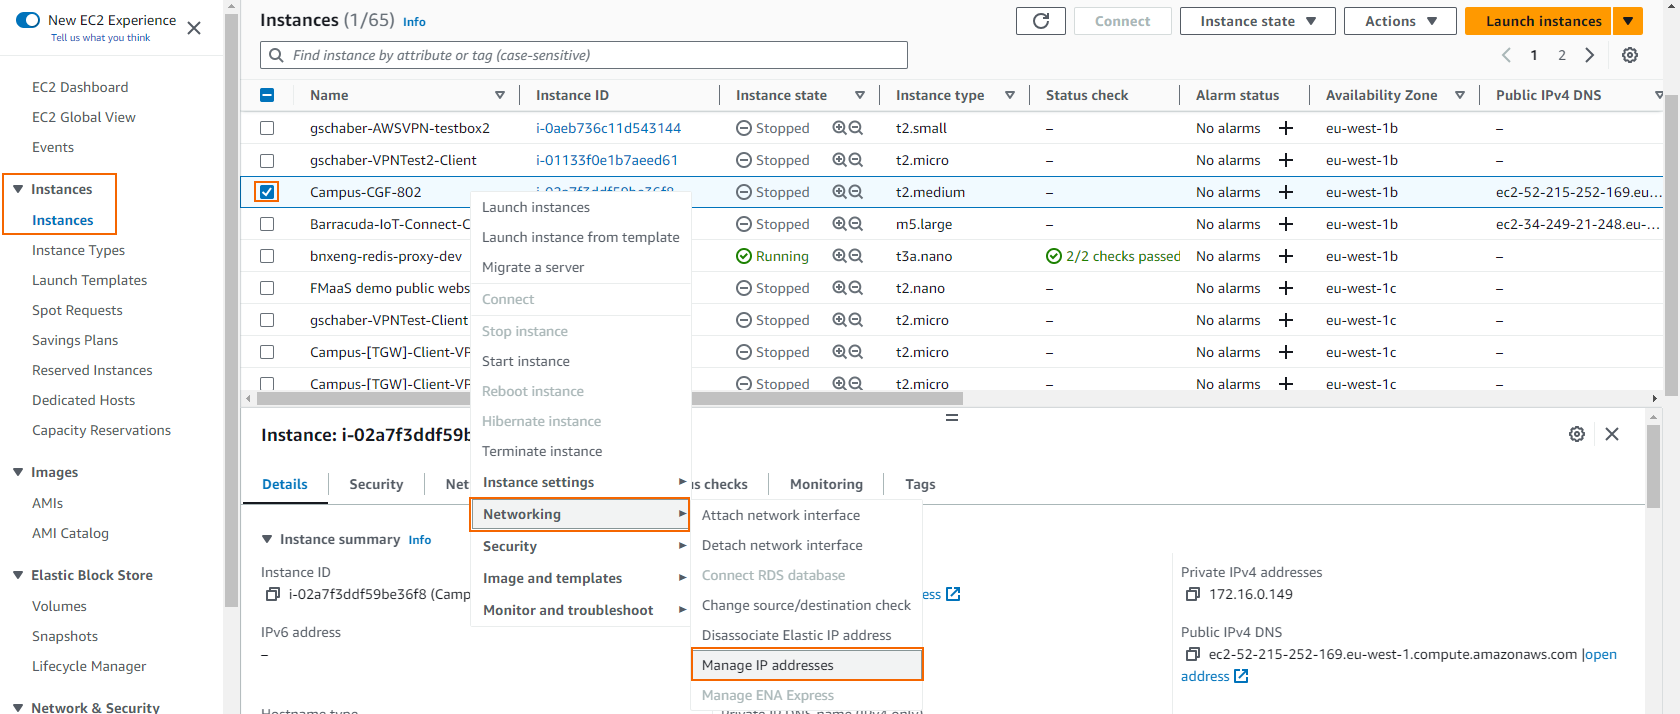Click the refresh instances icon button

(1041, 21)
